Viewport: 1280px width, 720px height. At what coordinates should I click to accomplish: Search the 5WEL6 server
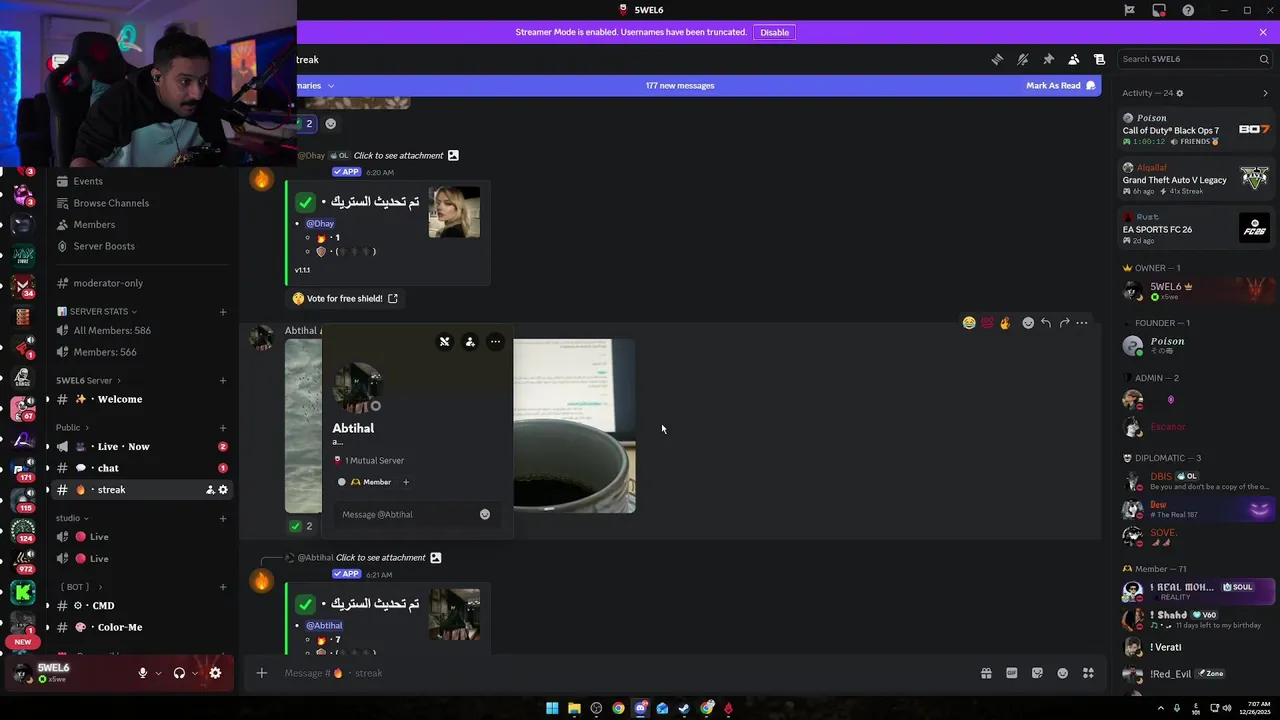[x=1194, y=59]
